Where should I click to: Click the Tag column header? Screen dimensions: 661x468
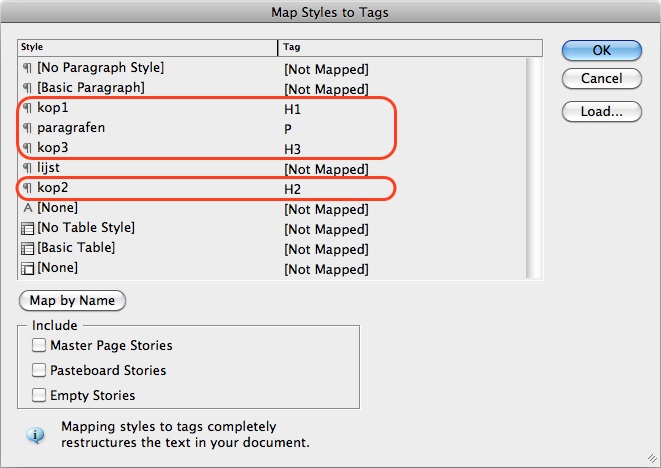[x=410, y=47]
